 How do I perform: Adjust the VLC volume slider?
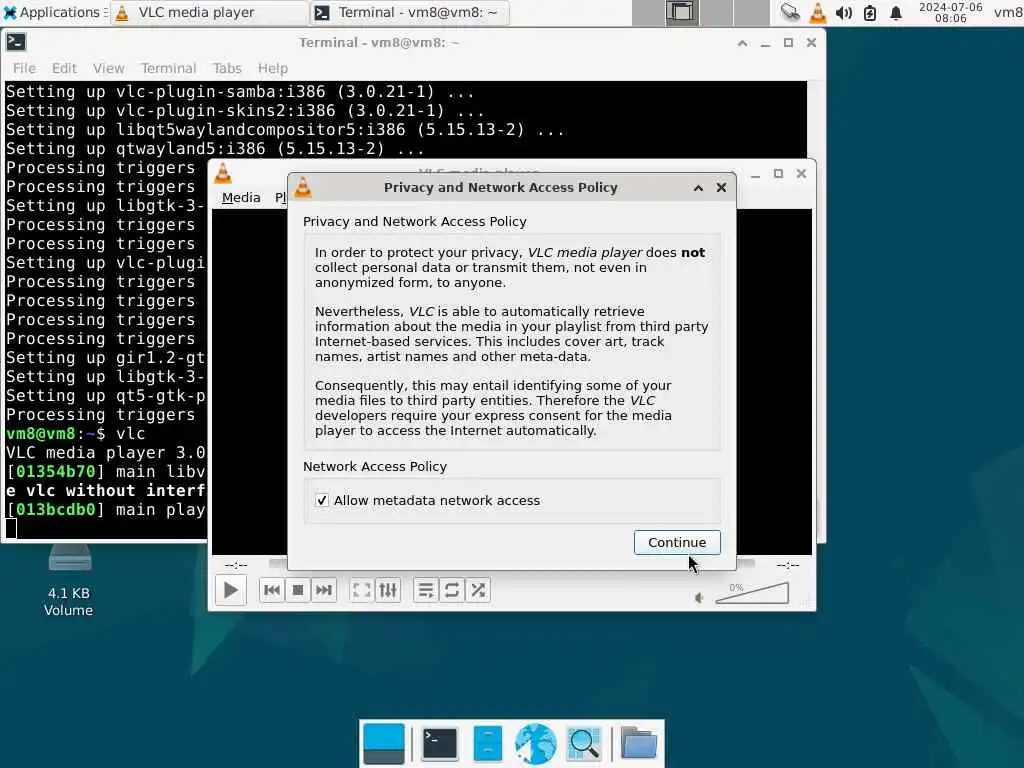(x=752, y=594)
